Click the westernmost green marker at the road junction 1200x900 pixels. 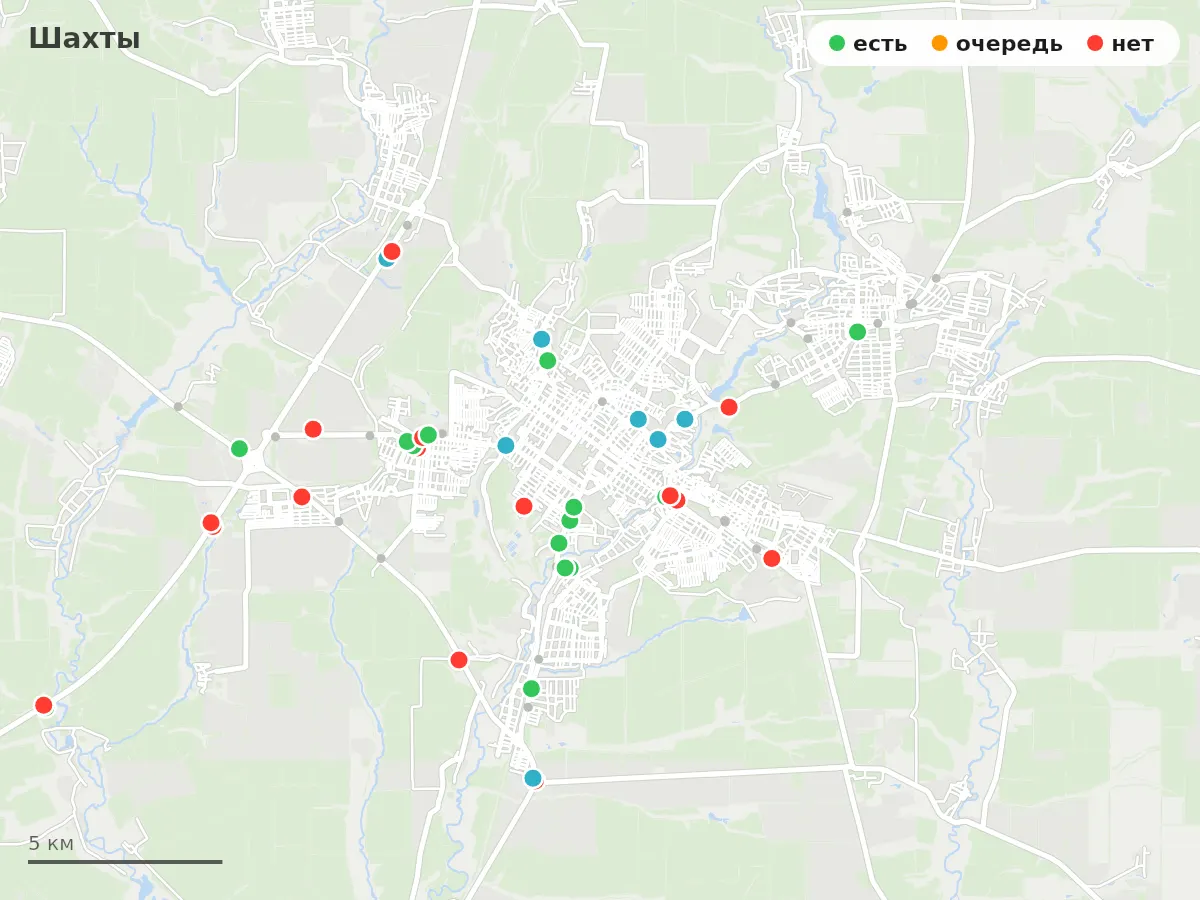point(239,449)
